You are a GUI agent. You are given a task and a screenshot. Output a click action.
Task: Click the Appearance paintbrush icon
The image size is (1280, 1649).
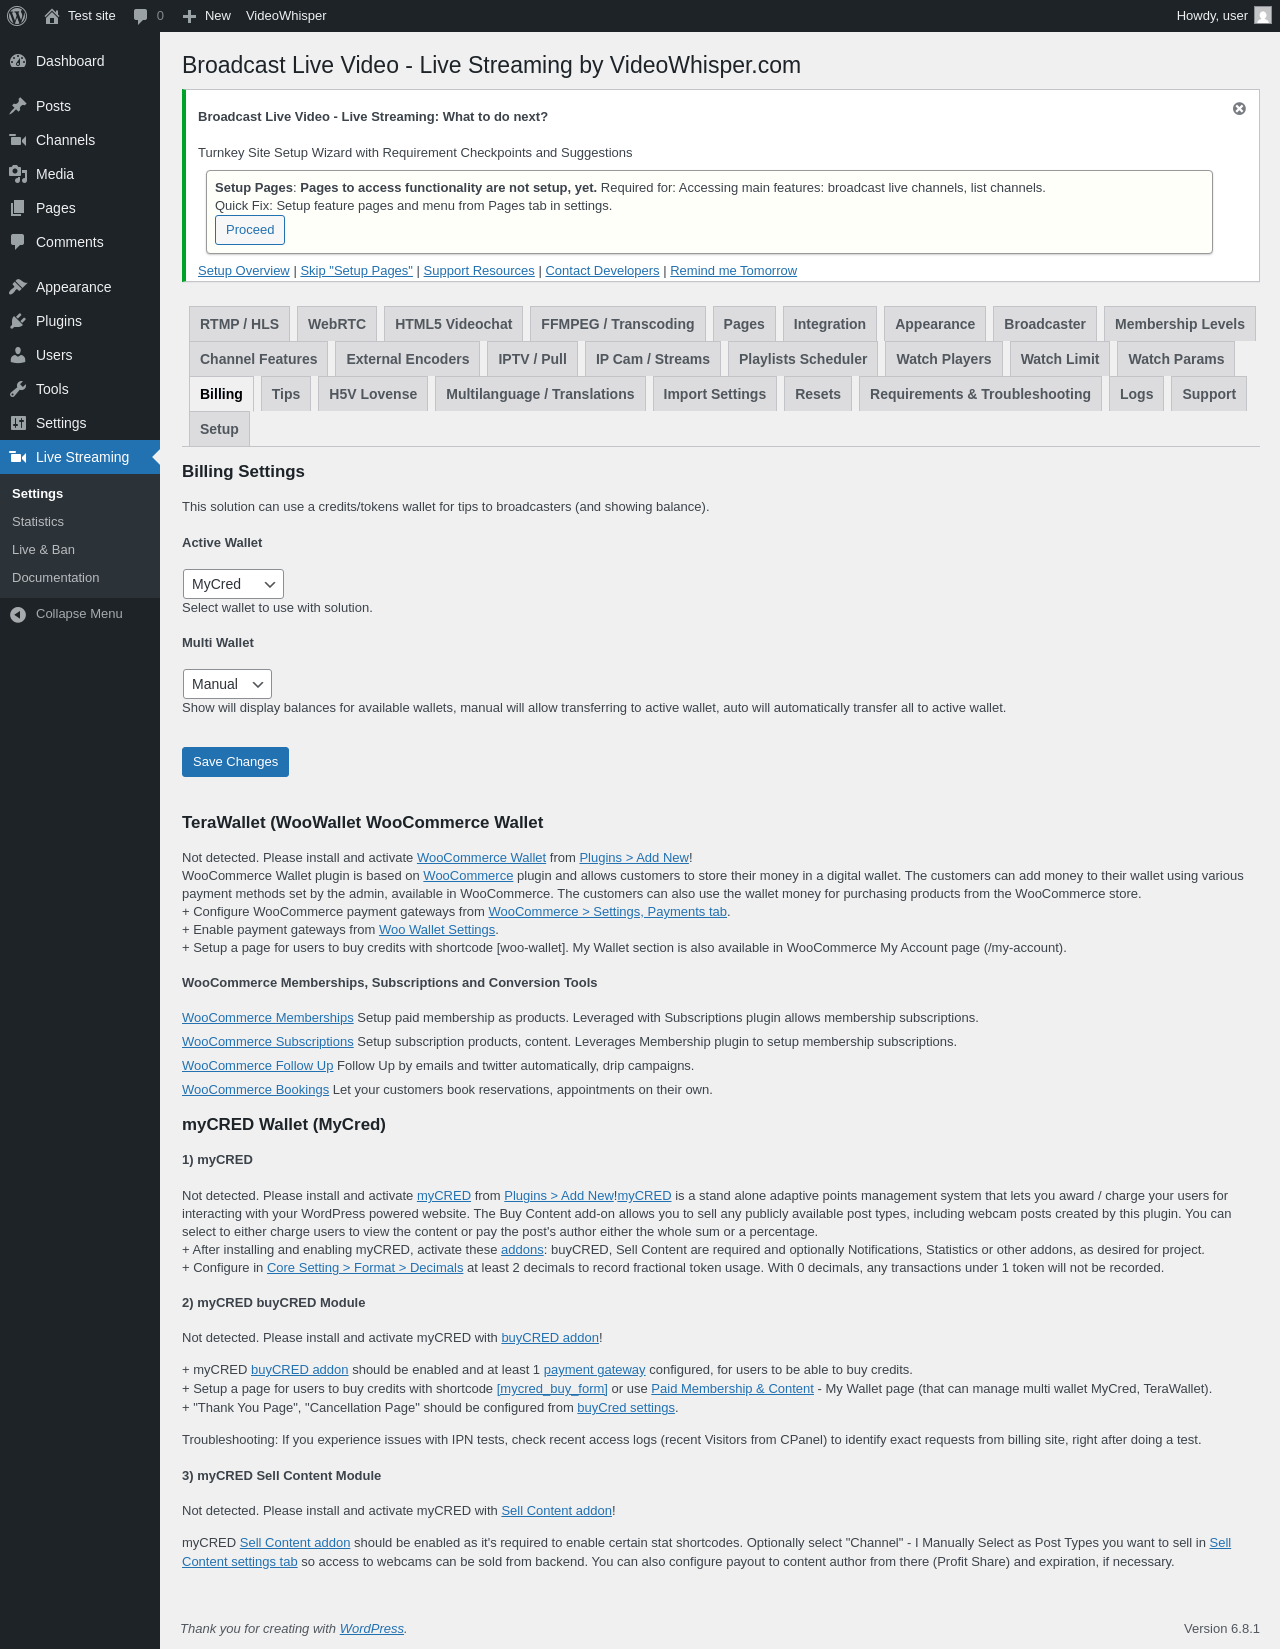18,287
